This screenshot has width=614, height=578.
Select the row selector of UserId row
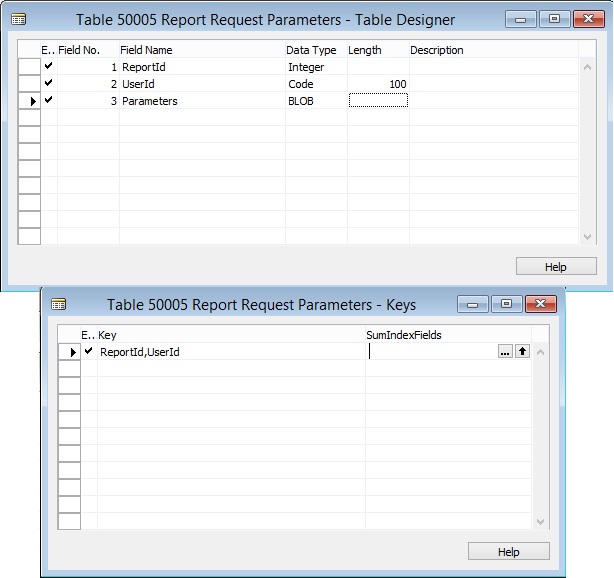(x=29, y=83)
